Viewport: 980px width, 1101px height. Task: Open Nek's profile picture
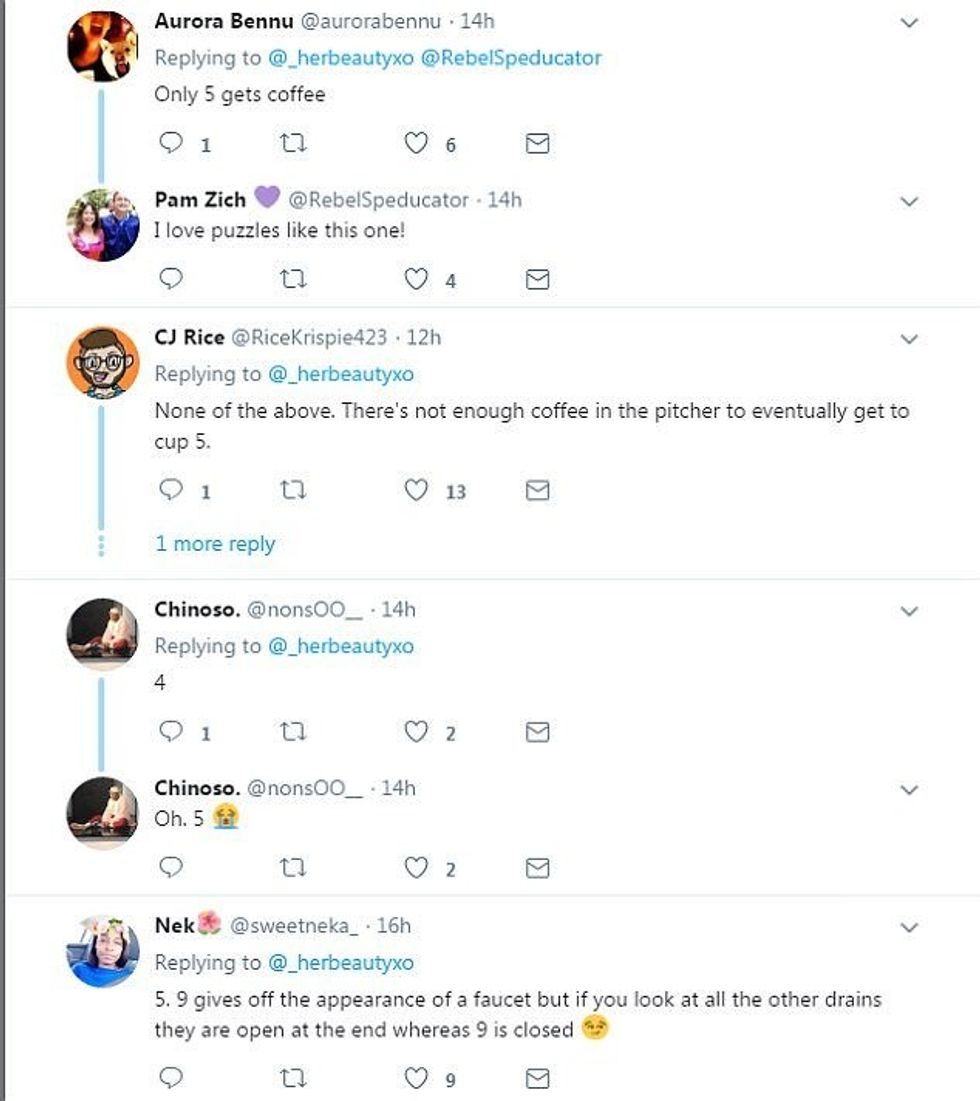102,950
